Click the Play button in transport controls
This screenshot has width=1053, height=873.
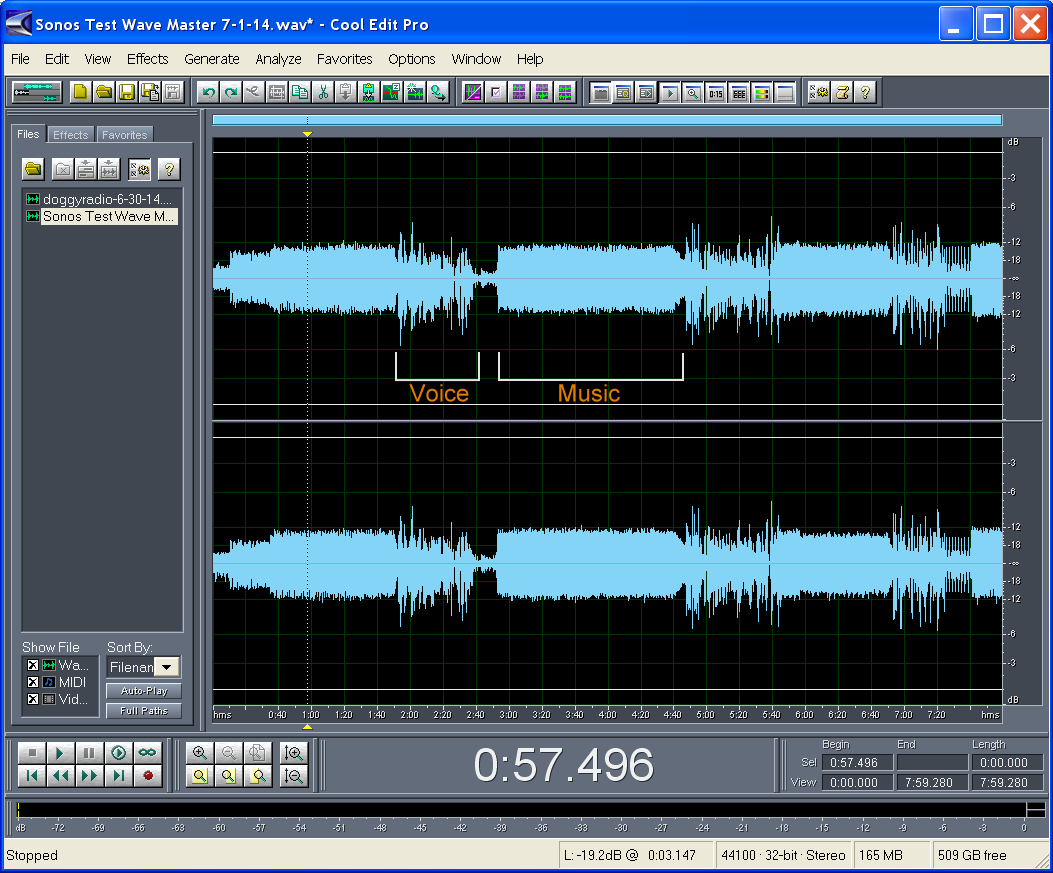tap(60, 753)
